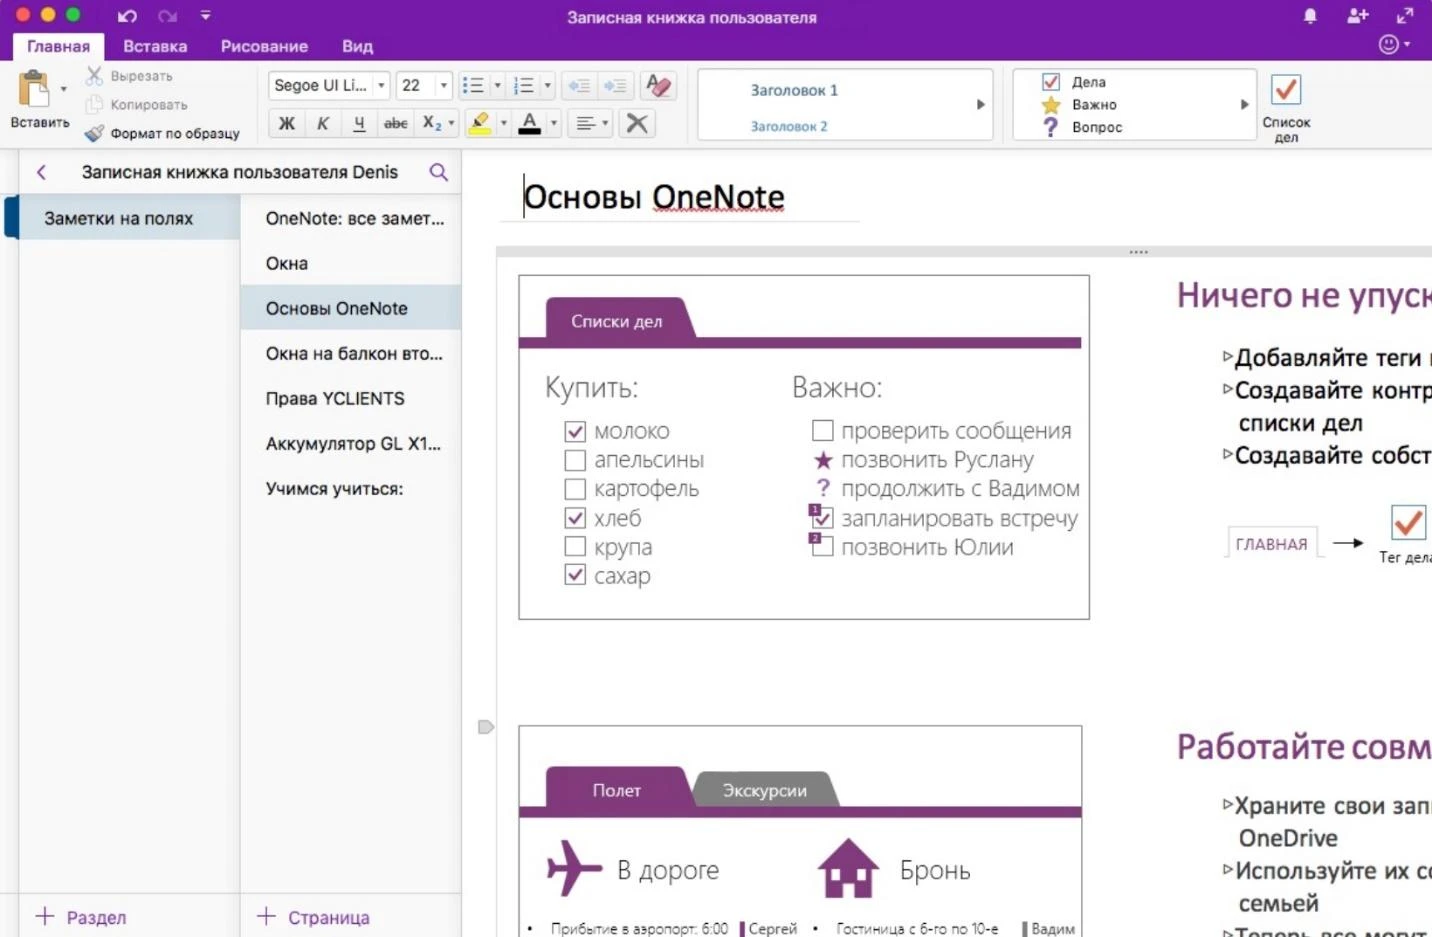Screen dimensions: 1432x937
Task: Open the Права YCLIENTS page
Action: [x=351, y=399]
